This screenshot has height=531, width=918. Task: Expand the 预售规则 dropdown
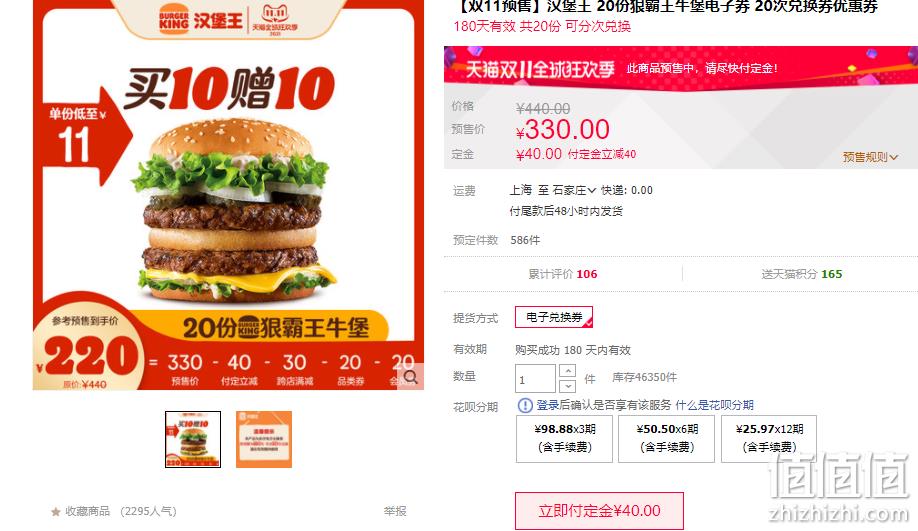(869, 157)
